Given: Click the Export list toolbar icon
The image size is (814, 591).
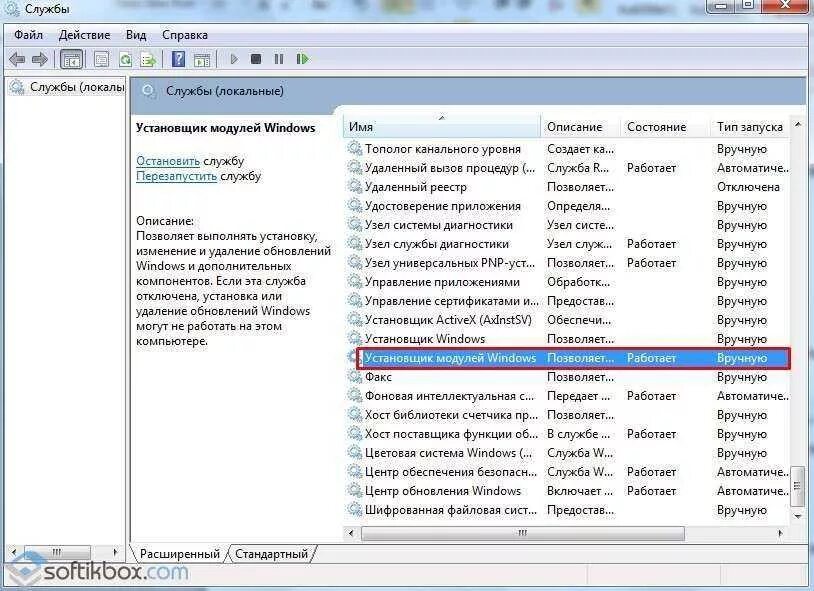Looking at the screenshot, I should [x=148, y=59].
